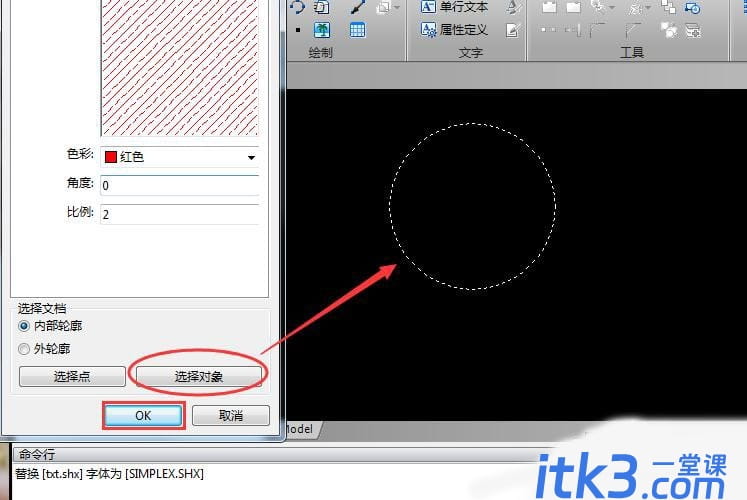Click the blue window zoom icon
Image resolution: width=747 pixels, height=500 pixels.
pos(692,7)
